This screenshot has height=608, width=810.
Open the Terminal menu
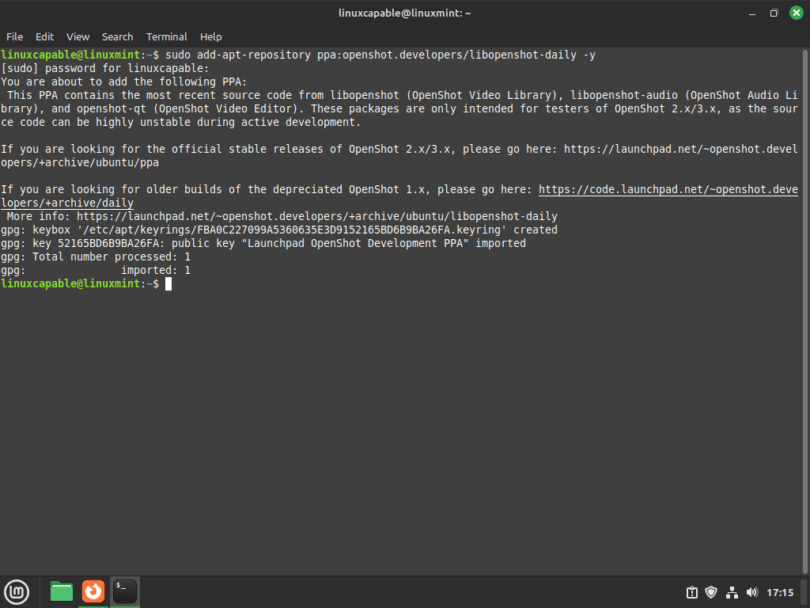[166, 36]
